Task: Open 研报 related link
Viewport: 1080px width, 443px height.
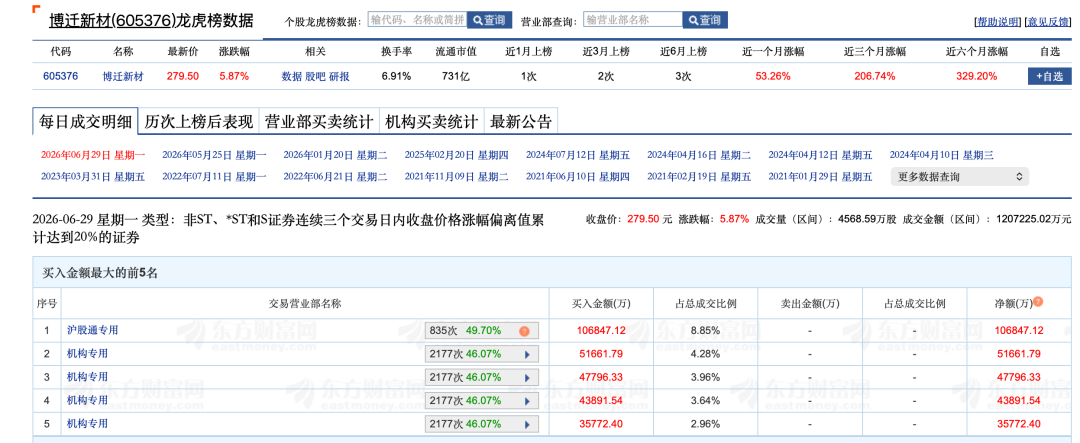Action: (340, 76)
